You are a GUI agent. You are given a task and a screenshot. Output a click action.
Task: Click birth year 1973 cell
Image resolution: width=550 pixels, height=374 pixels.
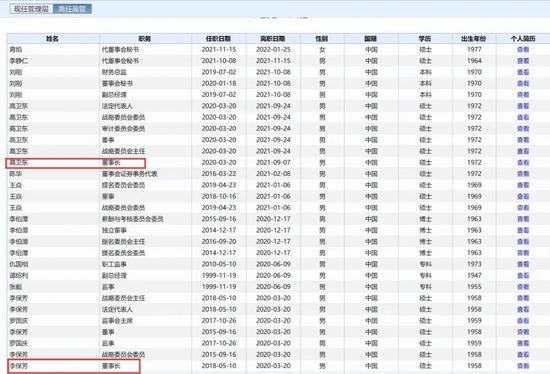coord(474,264)
